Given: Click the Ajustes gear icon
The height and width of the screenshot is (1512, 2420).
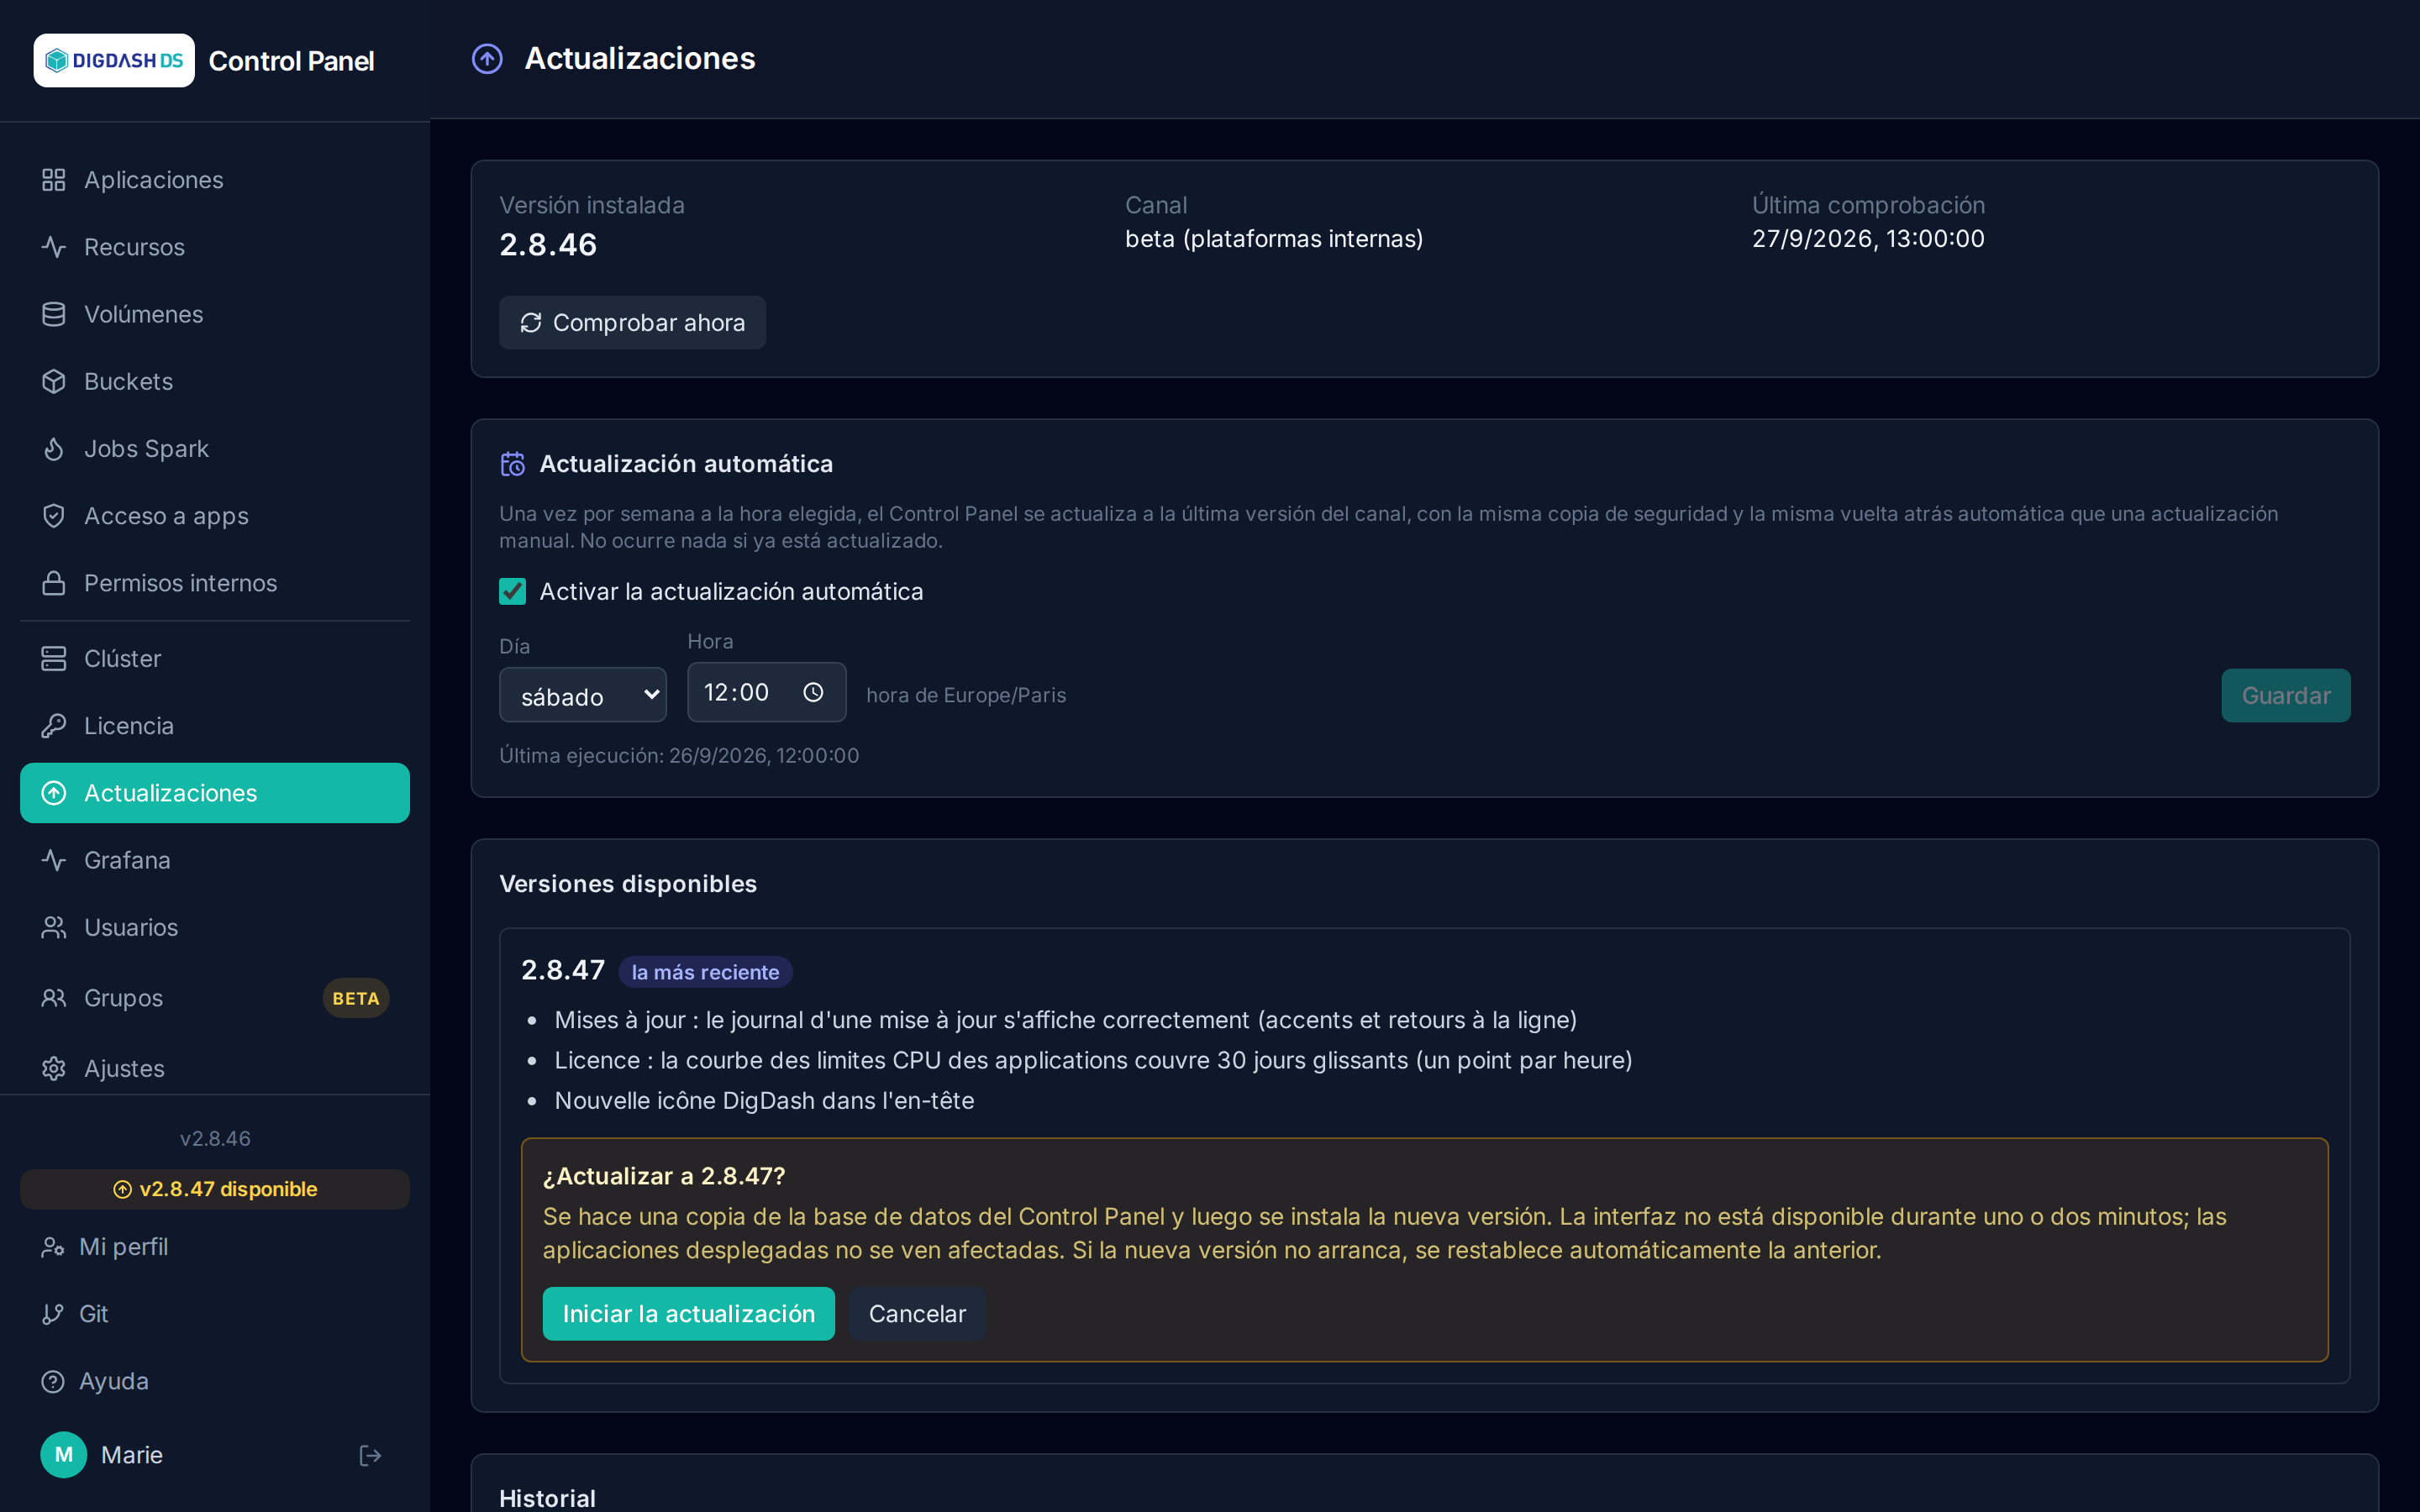Looking at the screenshot, I should (53, 1068).
